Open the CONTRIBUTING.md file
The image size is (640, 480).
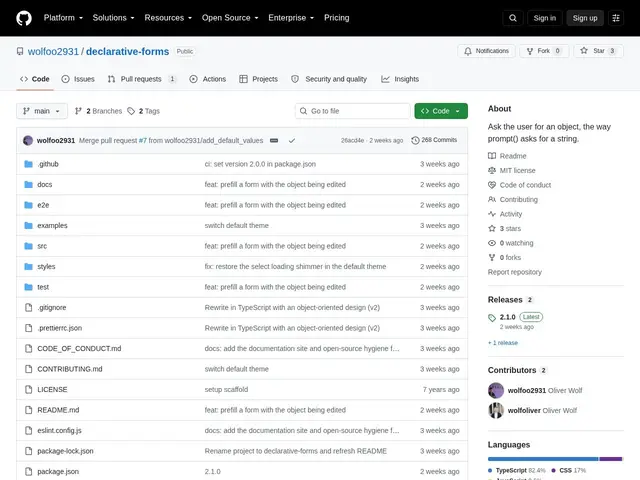70,369
